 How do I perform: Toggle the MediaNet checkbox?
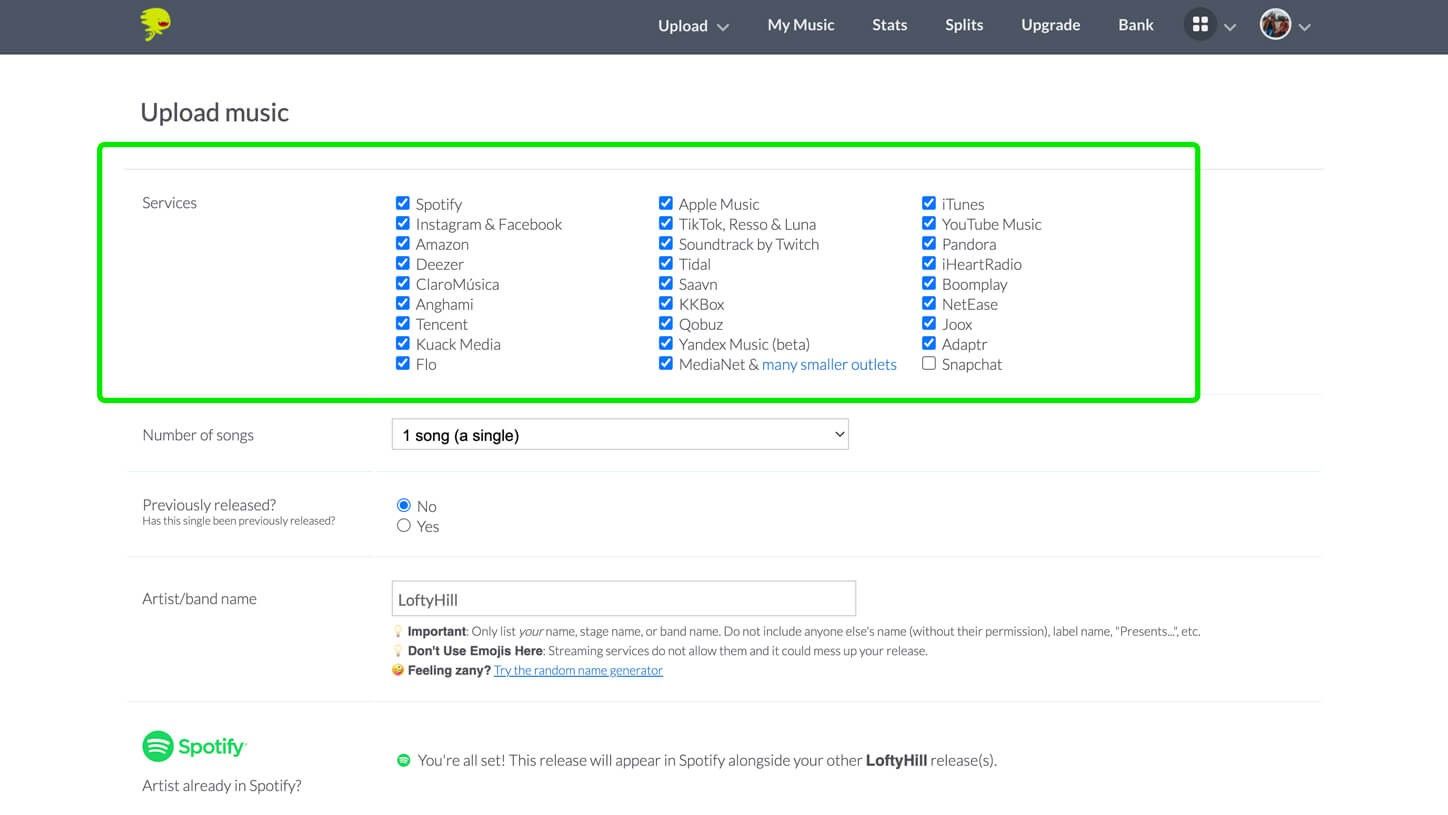665,363
